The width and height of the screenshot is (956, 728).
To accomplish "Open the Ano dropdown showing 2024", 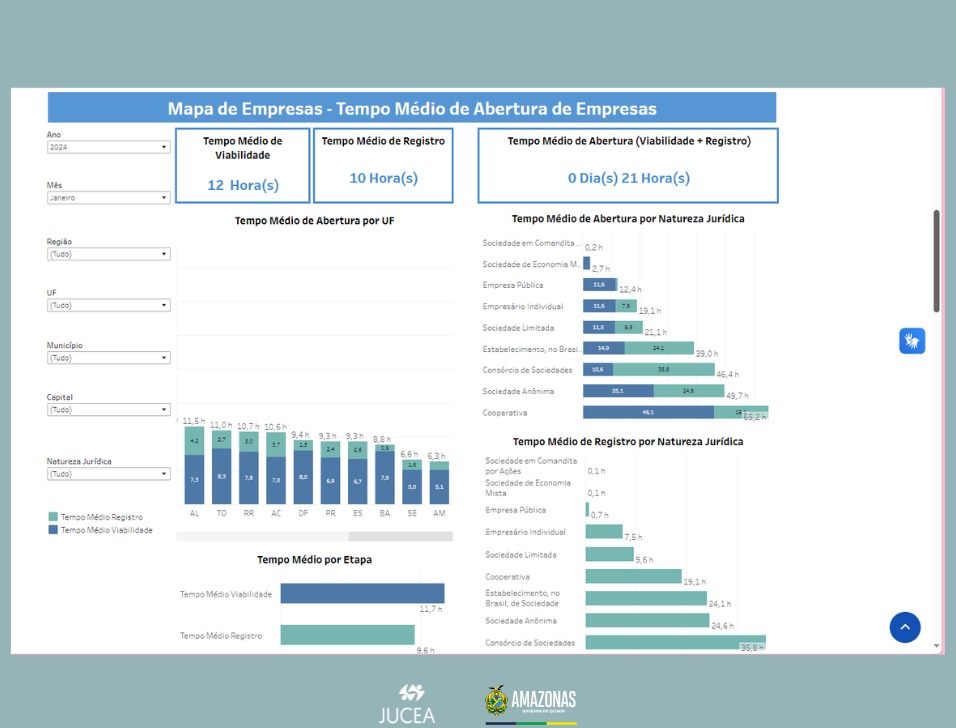I will 108,147.
